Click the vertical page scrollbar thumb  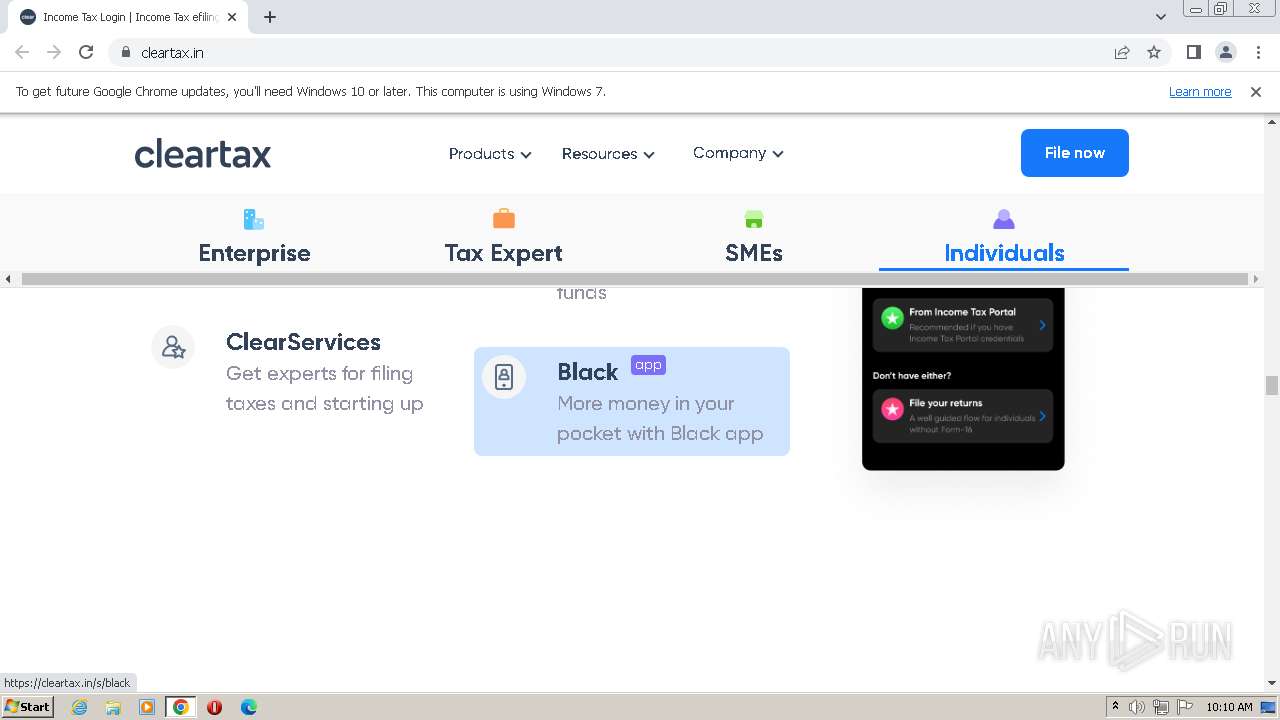click(1272, 386)
